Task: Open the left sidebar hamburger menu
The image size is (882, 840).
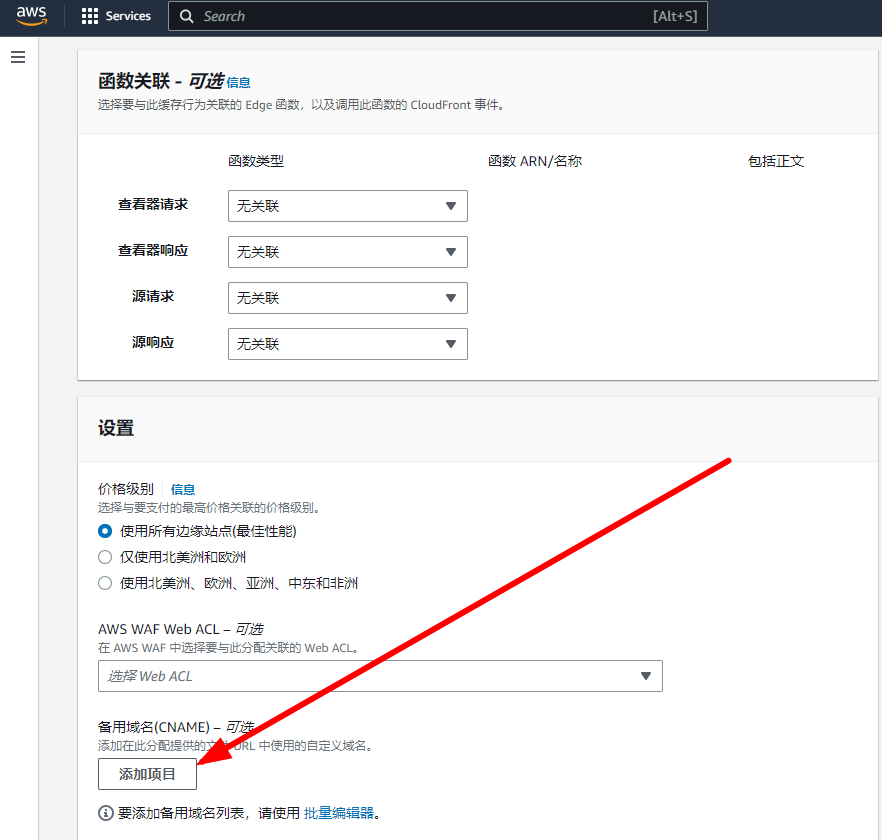Action: [x=18, y=57]
